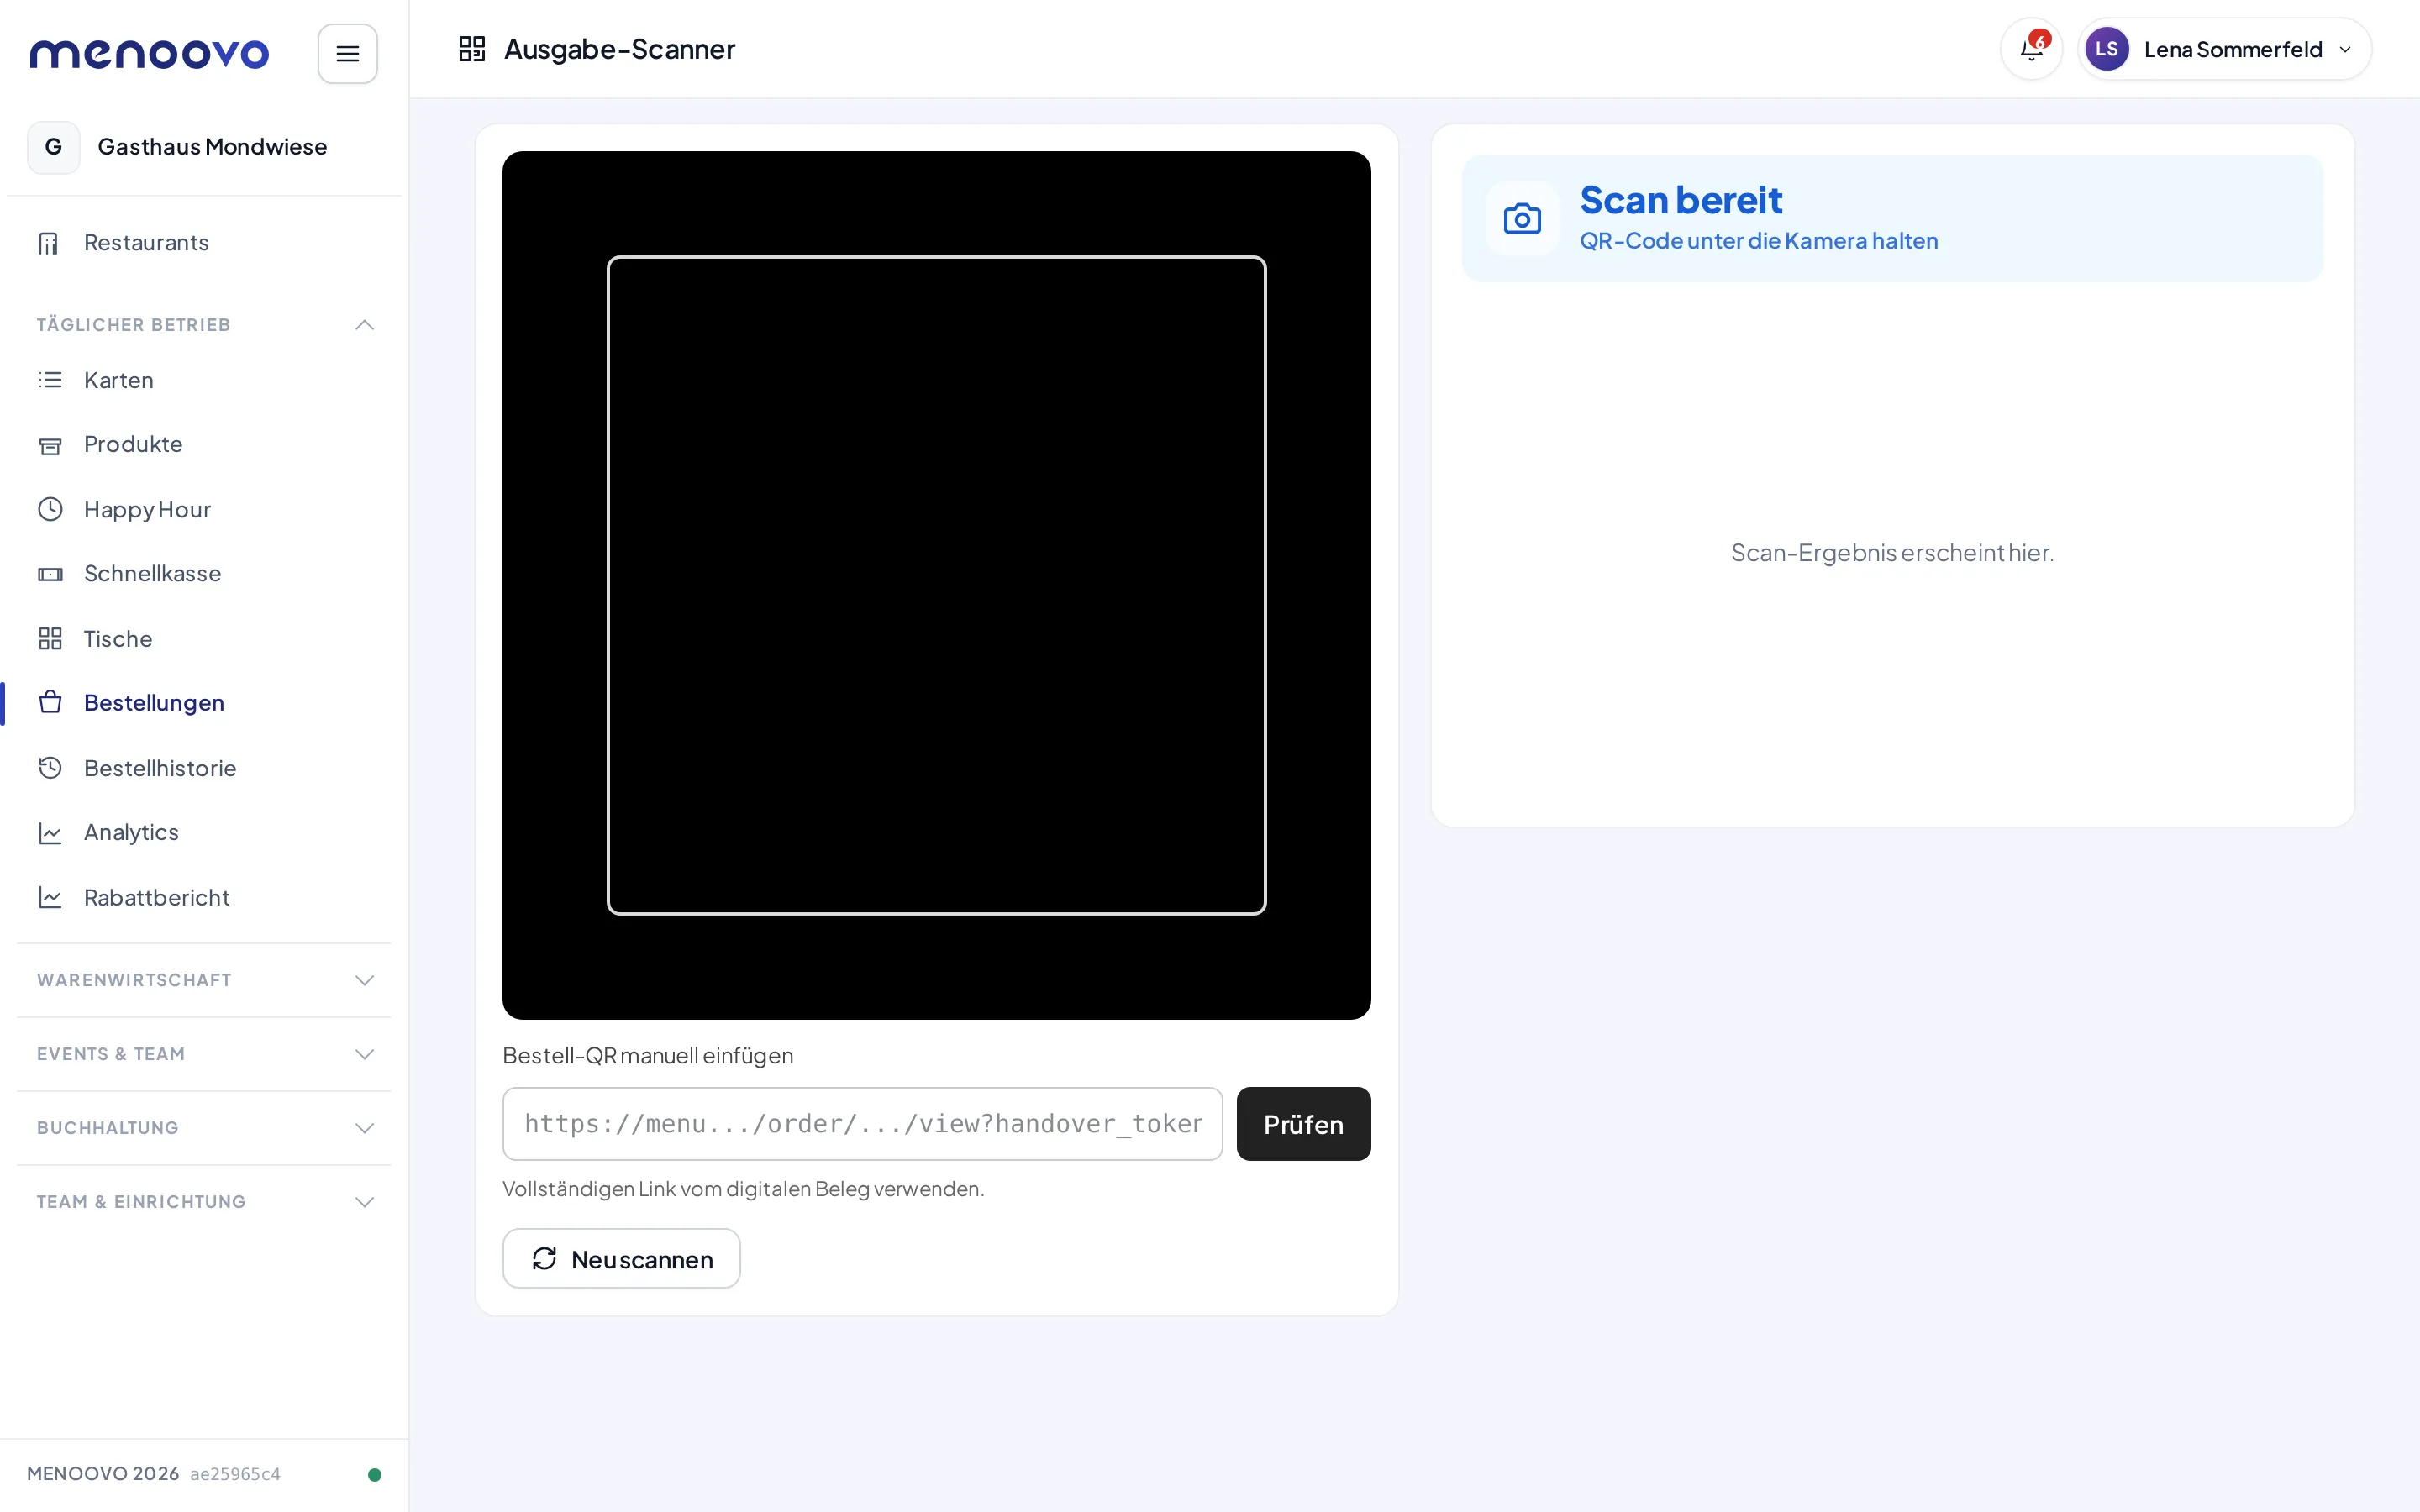The image size is (2420, 1512).
Task: Click the Restaurants building icon
Action: pos(49,243)
